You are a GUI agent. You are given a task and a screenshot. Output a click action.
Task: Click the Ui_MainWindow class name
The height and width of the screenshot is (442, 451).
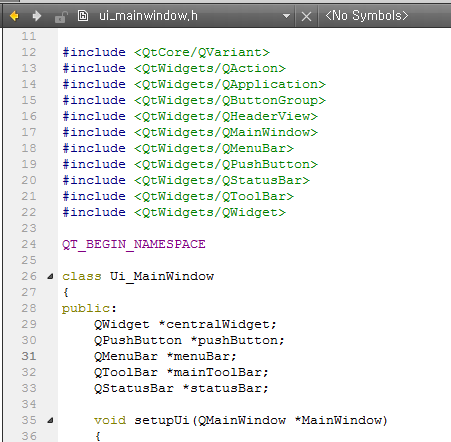pyautogui.click(x=162, y=276)
